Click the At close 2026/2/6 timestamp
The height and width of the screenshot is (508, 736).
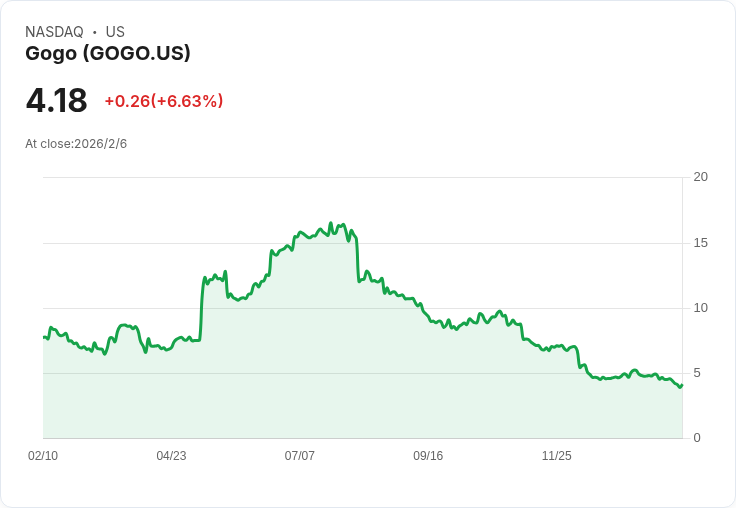coord(76,144)
